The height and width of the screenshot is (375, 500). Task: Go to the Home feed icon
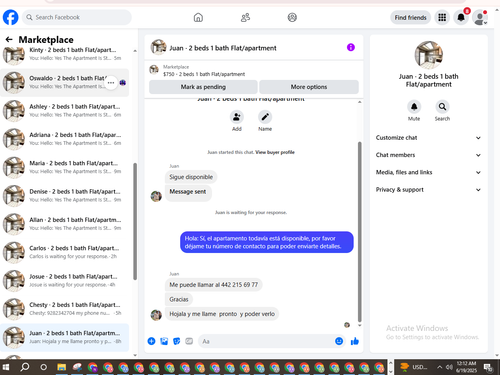(x=198, y=17)
